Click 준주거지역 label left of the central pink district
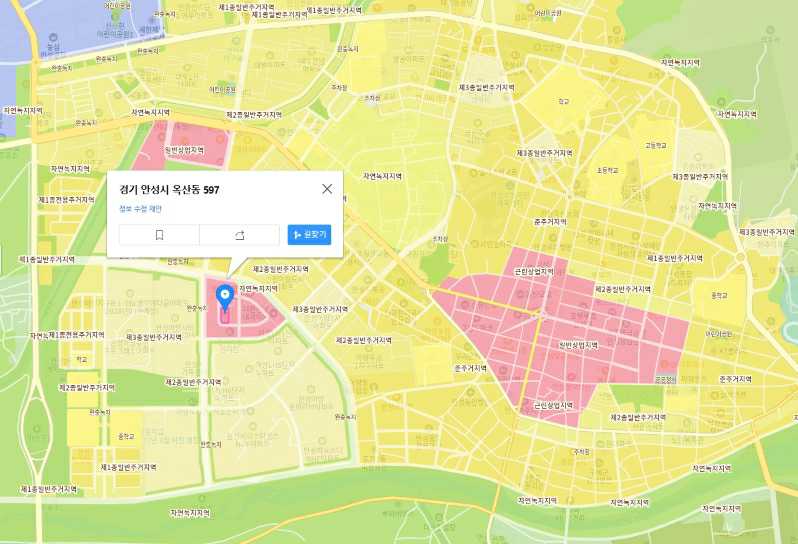This screenshot has height=544, width=798. (470, 368)
